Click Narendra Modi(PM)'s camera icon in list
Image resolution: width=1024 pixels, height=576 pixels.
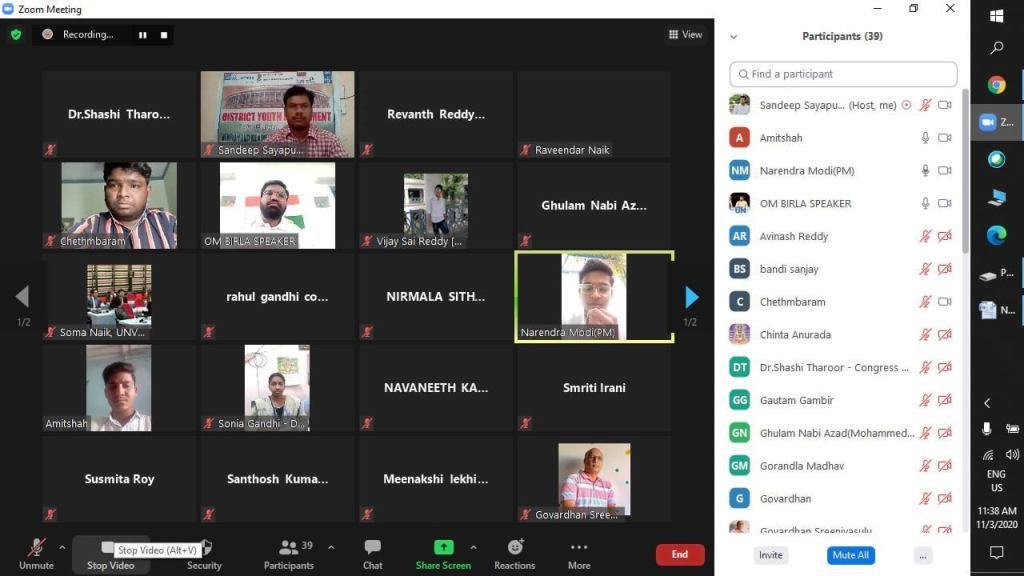[944, 170]
